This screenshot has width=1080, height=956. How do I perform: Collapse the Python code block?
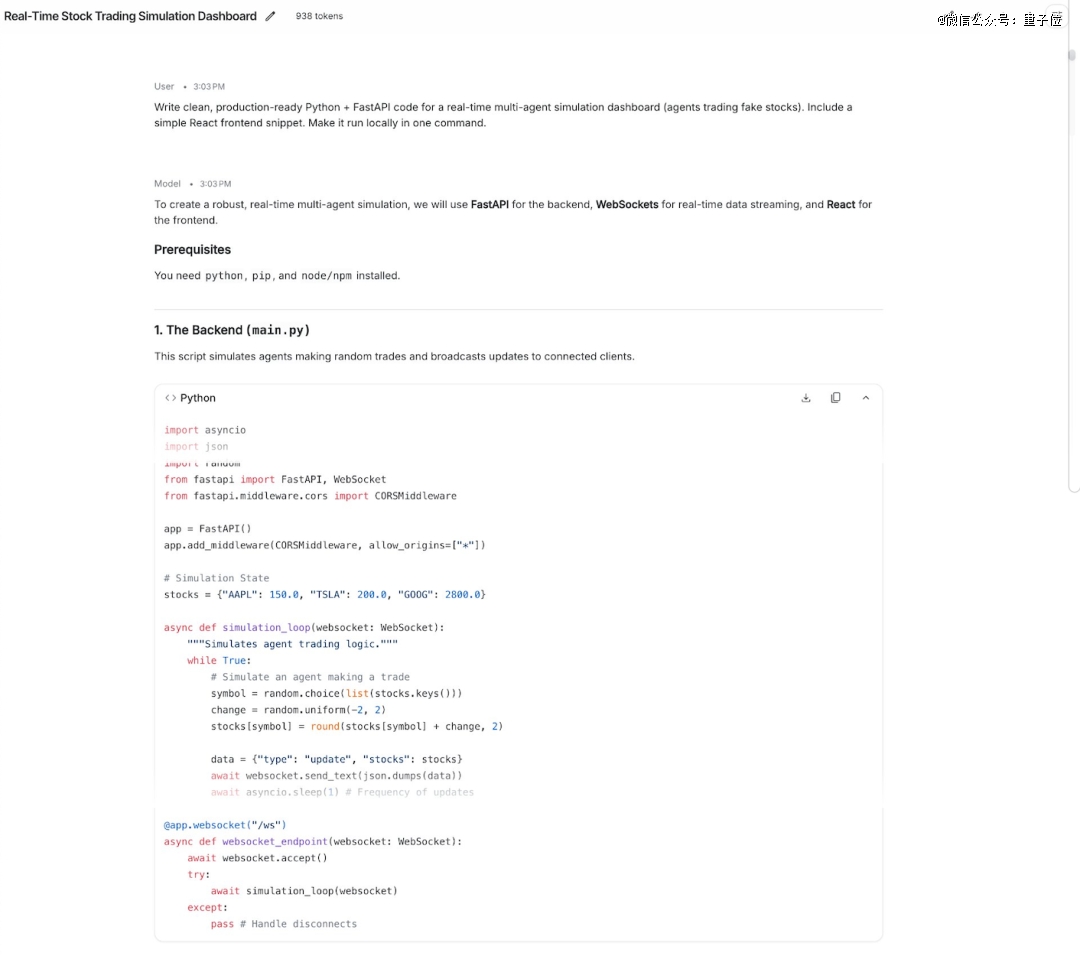pos(866,398)
